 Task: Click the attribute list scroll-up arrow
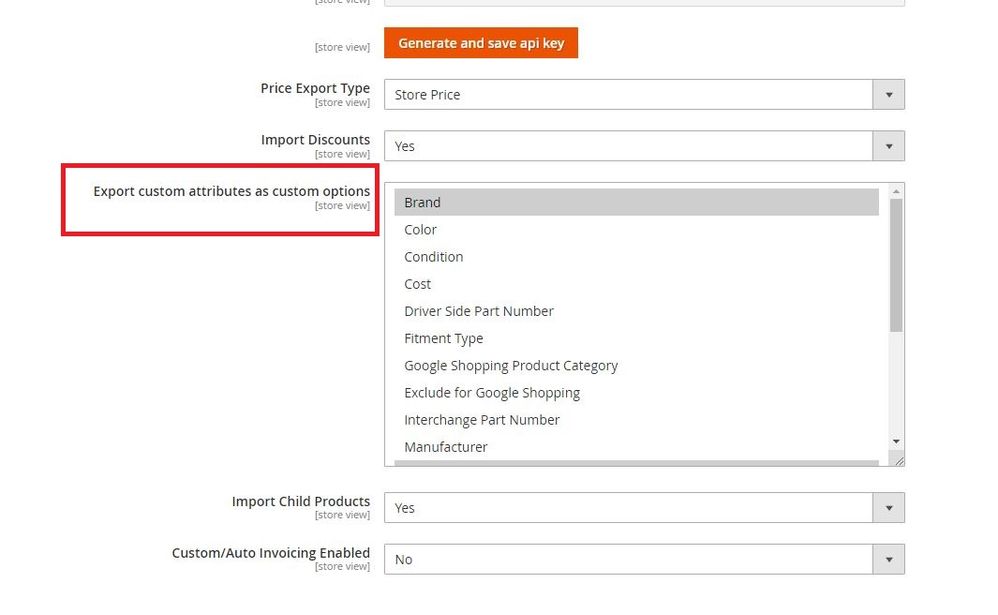pos(896,191)
